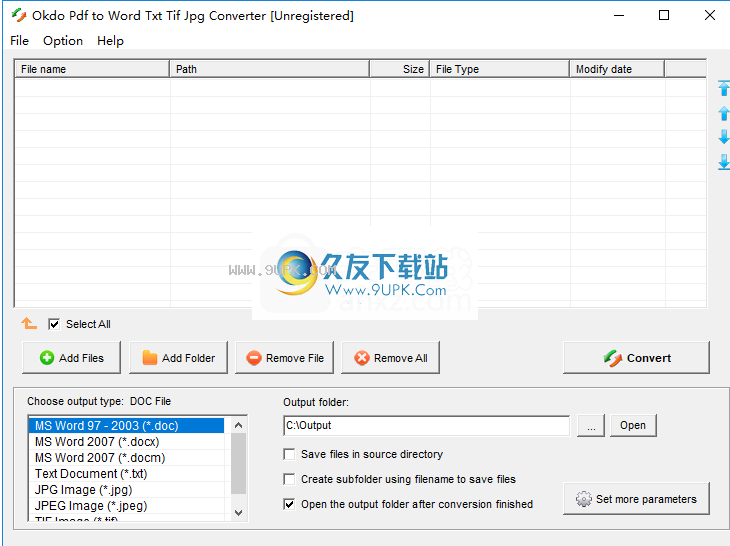Viewport: 730px width, 546px height.
Task: Select MS Word 2007 (*.docm) output type
Action: click(x=127, y=458)
